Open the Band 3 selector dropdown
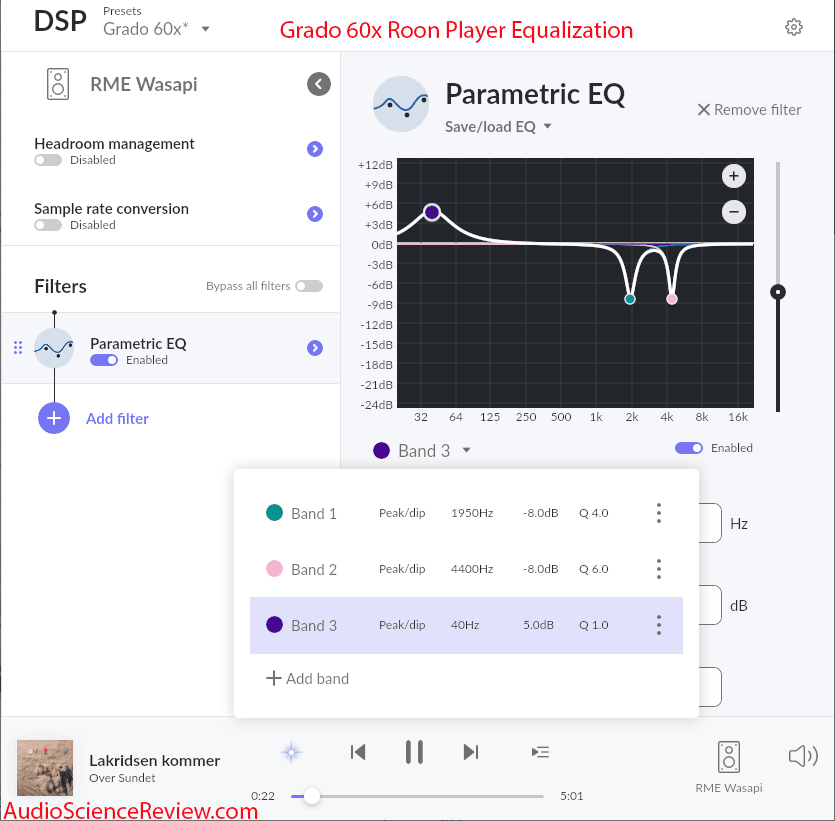The image size is (835, 821). (423, 451)
